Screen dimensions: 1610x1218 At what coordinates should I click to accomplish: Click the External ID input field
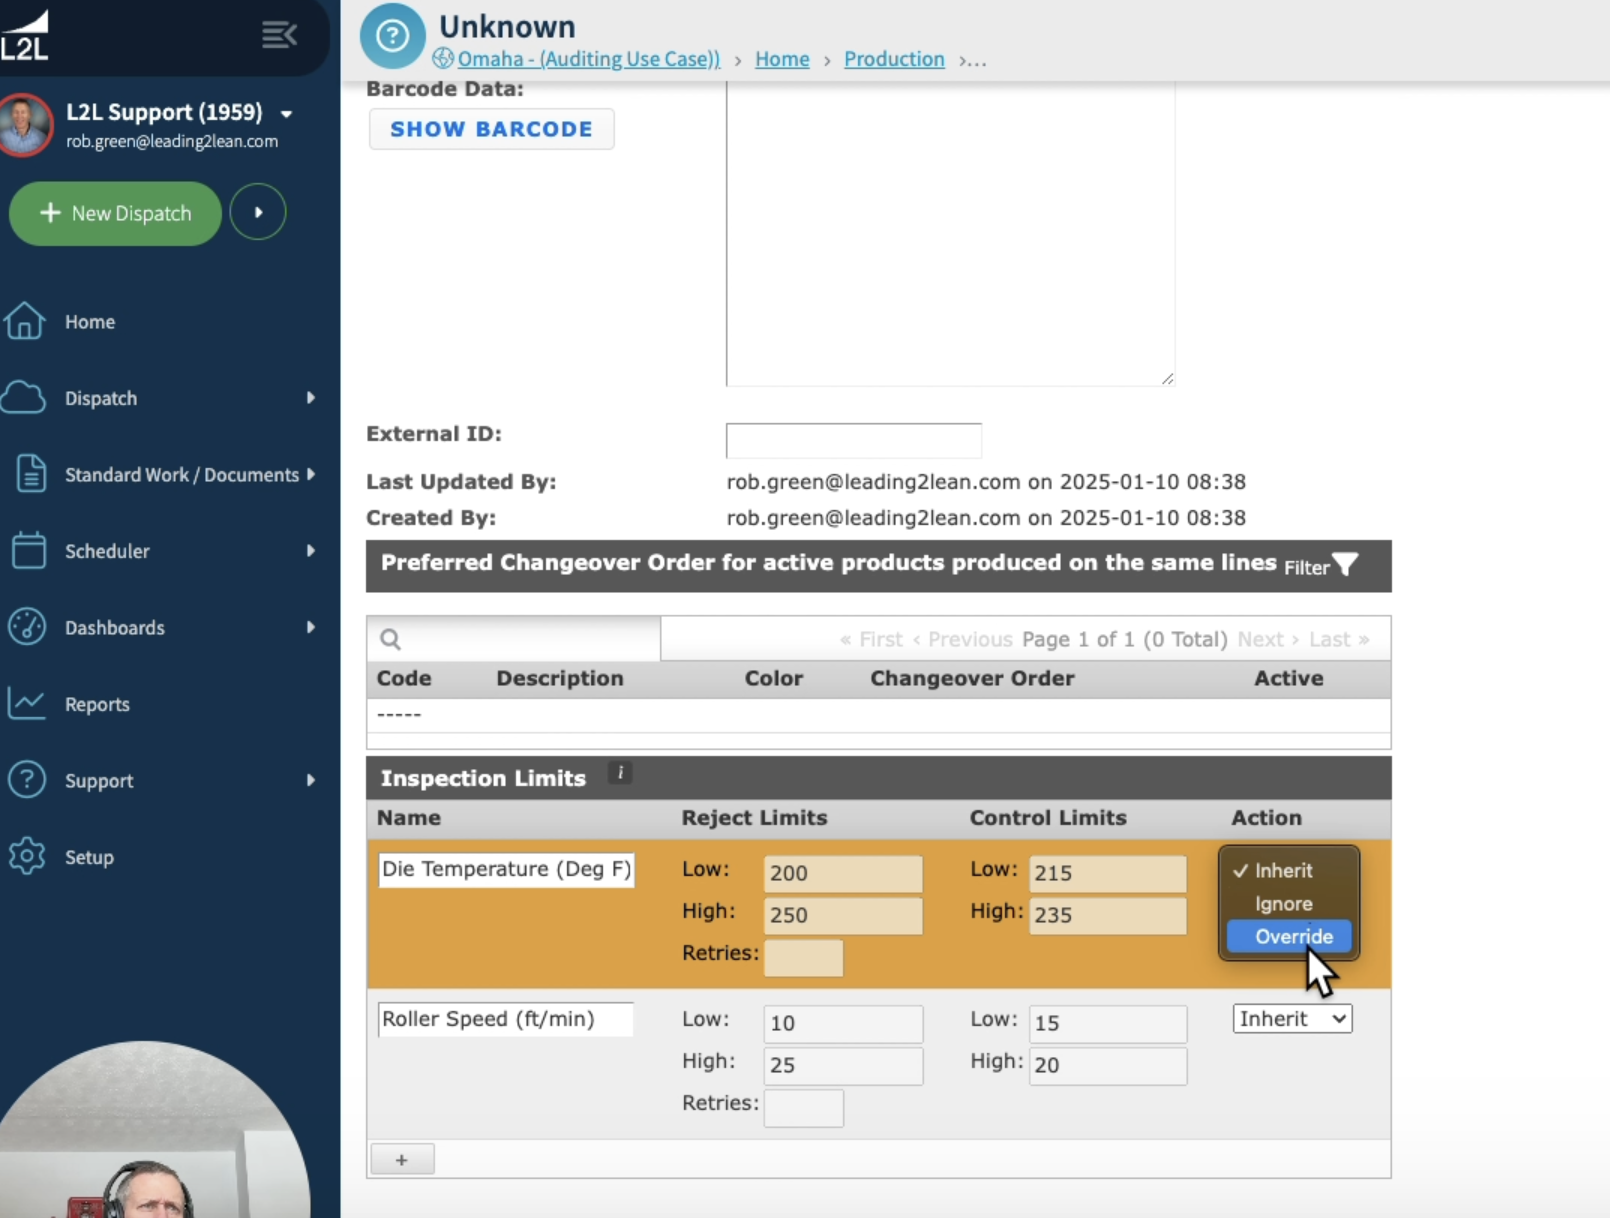854,440
